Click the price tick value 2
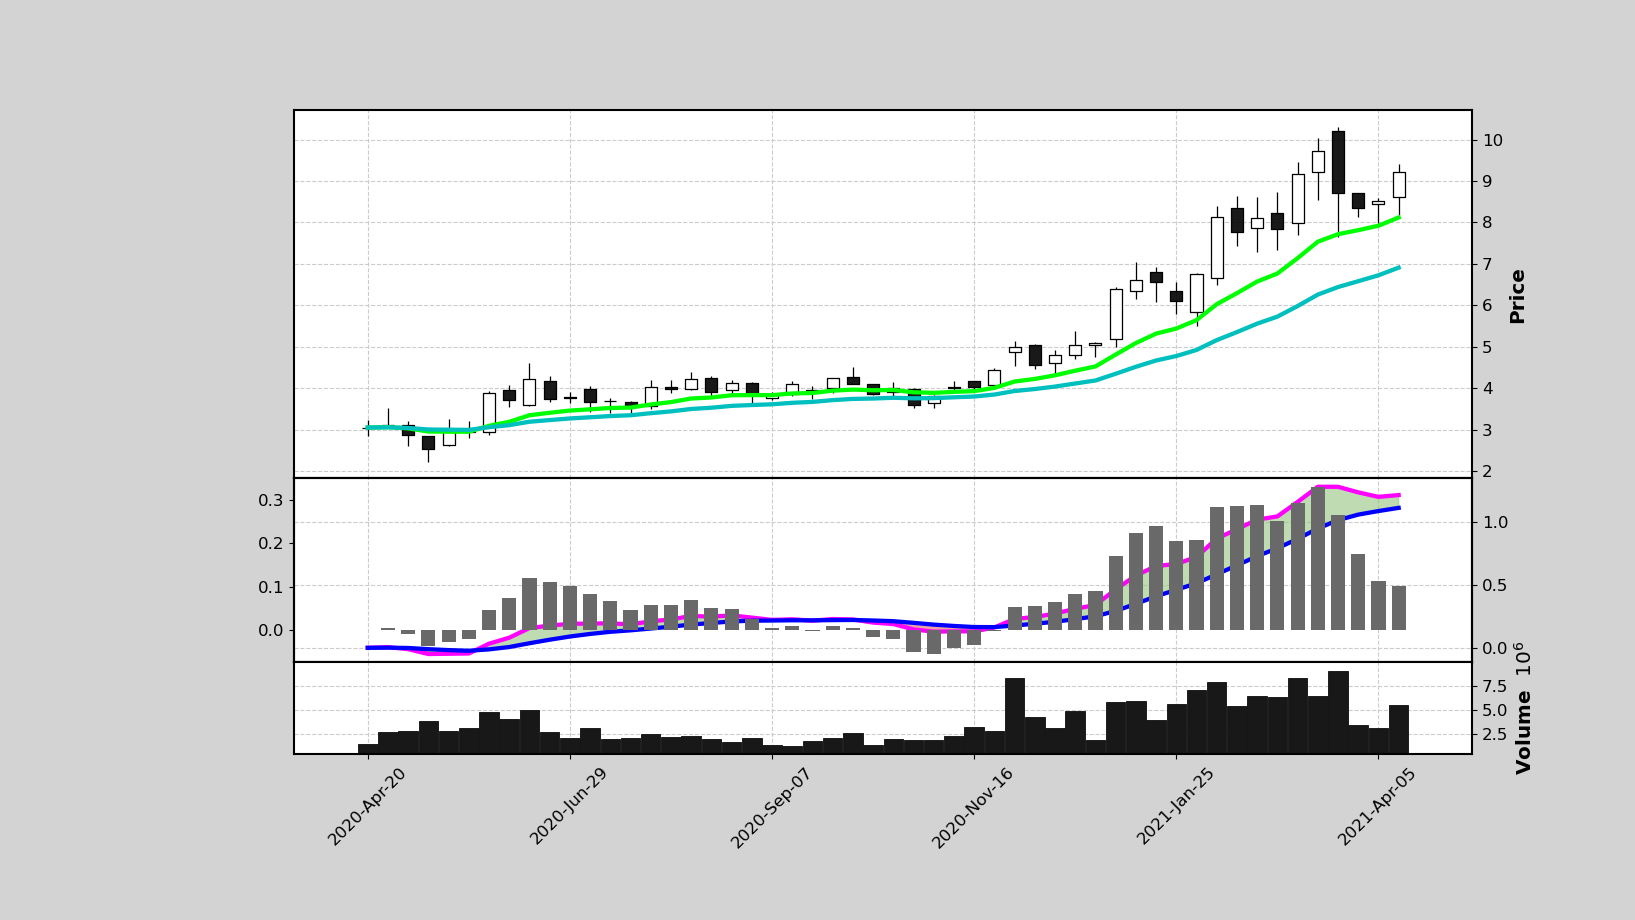The height and width of the screenshot is (920, 1635). (x=1487, y=471)
